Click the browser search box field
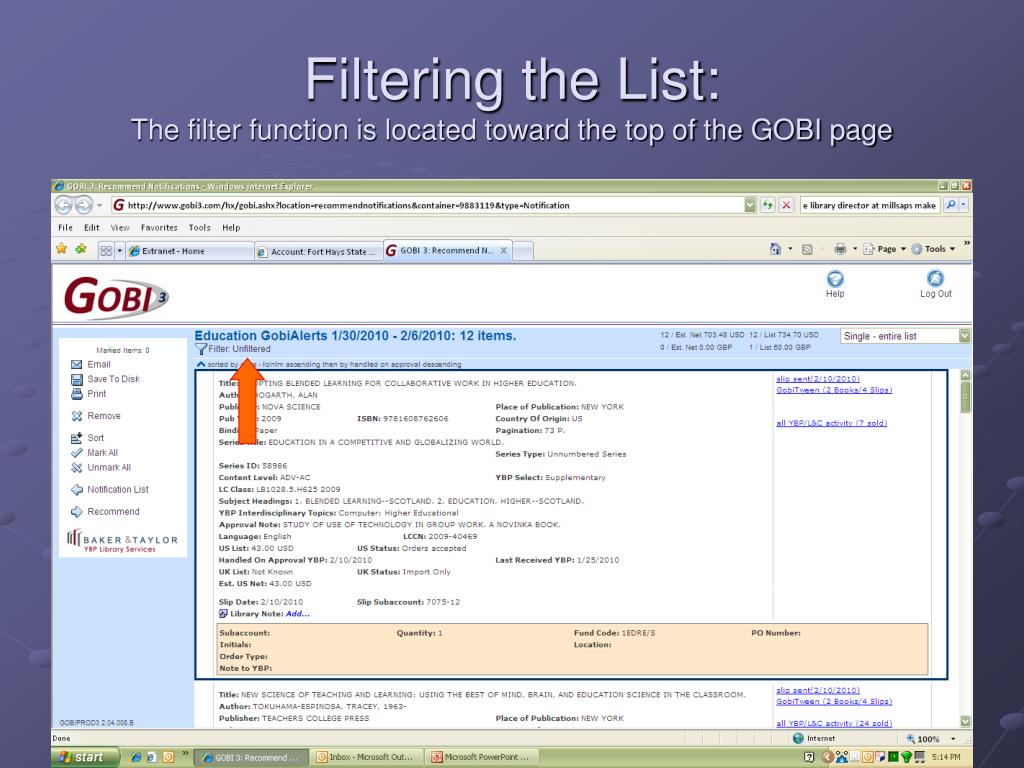1024x768 pixels. tap(870, 205)
